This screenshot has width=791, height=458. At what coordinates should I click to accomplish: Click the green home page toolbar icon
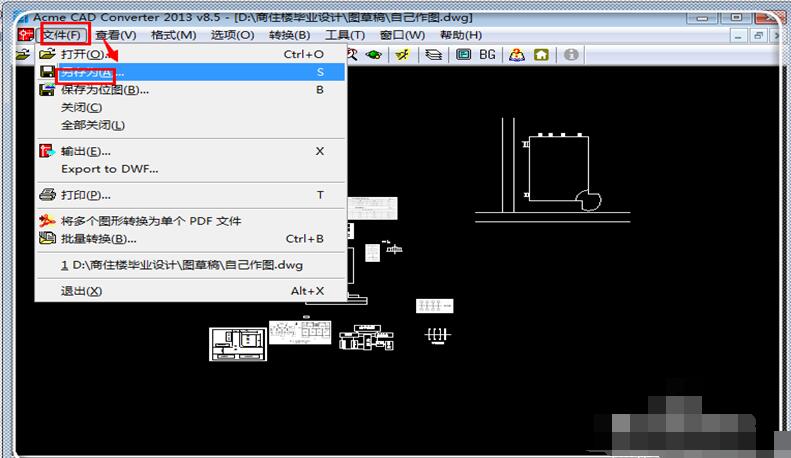(541, 54)
